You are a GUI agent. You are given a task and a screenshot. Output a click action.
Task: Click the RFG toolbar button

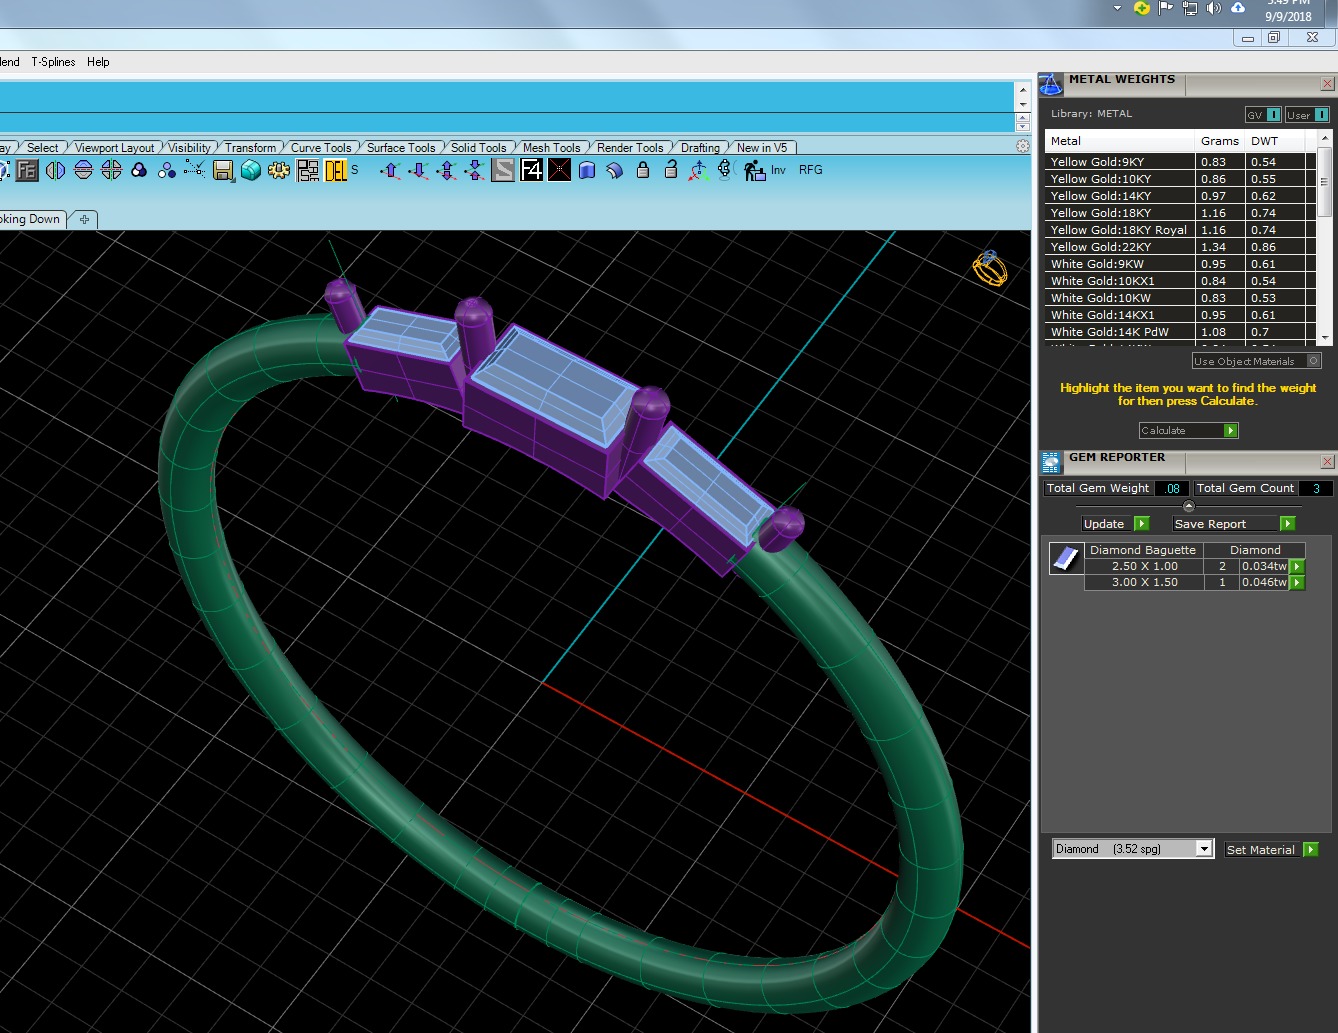(811, 170)
